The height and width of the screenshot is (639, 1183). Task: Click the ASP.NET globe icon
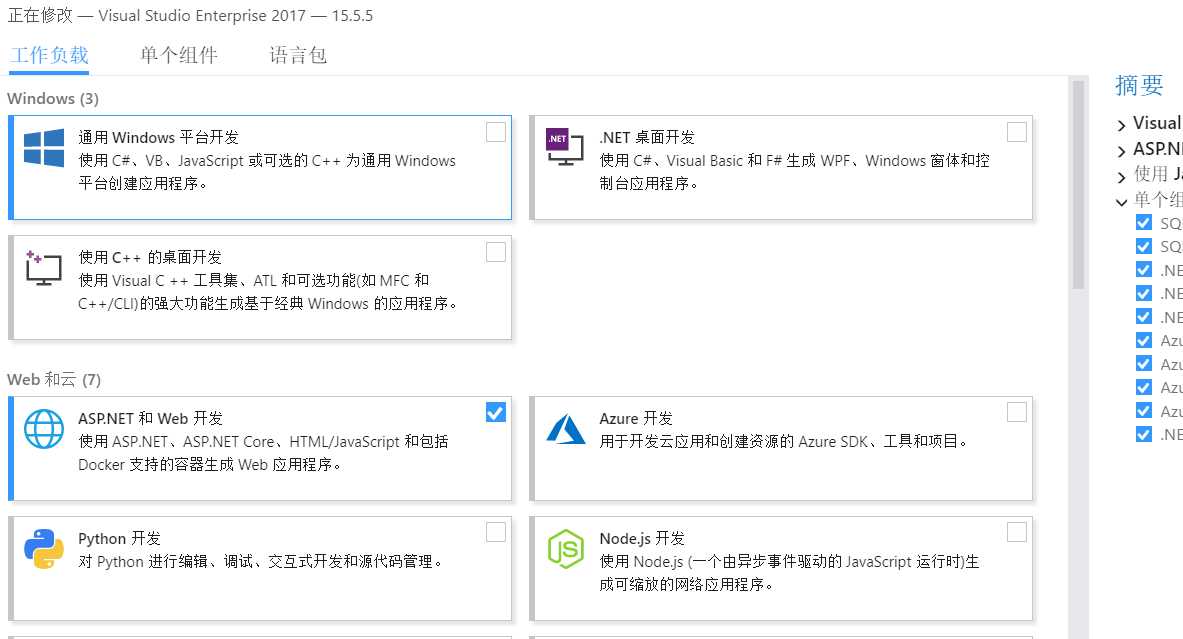tap(44, 429)
